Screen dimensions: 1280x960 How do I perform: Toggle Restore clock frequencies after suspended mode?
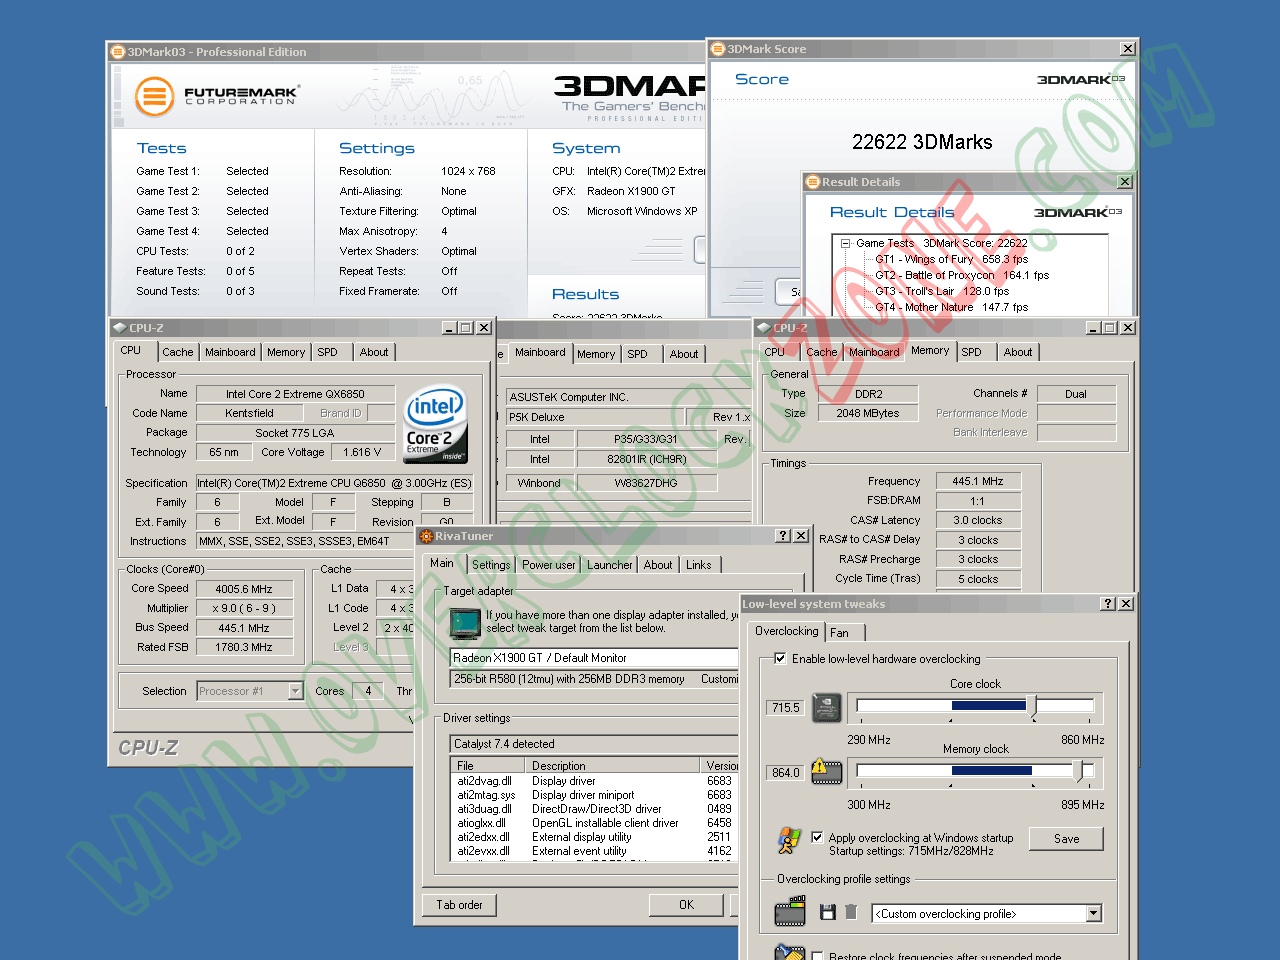pyautogui.click(x=817, y=956)
